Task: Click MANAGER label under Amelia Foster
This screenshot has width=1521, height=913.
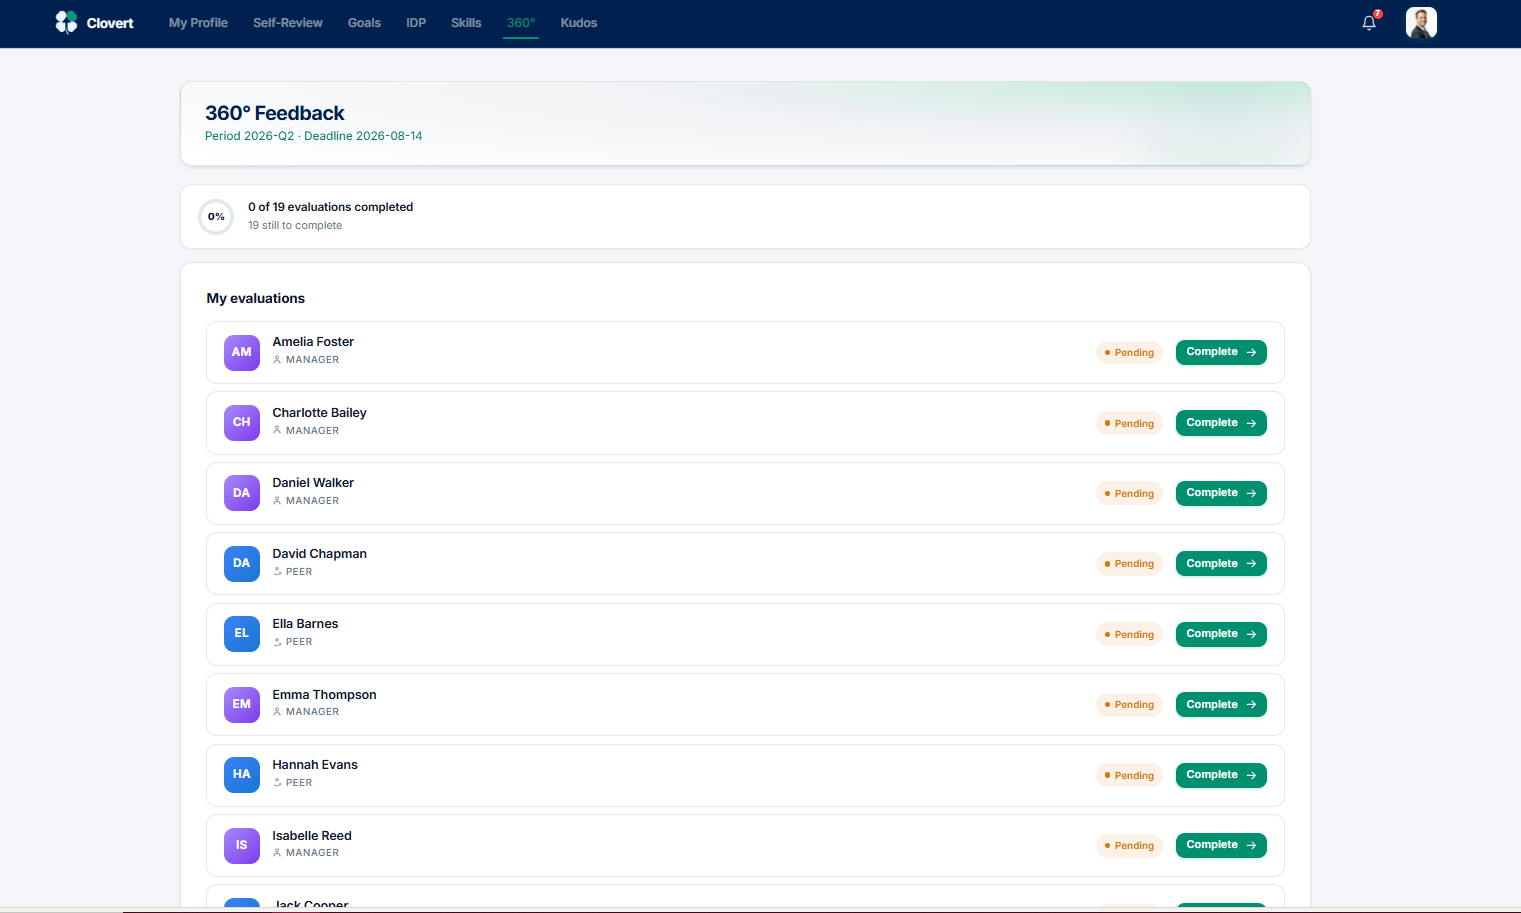Action: (x=312, y=360)
